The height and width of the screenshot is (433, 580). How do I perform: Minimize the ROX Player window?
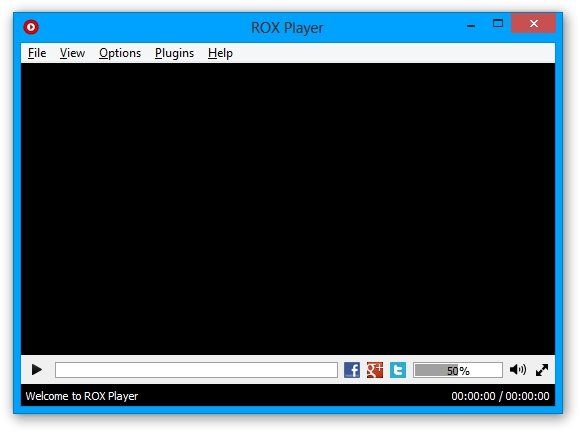pyautogui.click(x=471, y=24)
